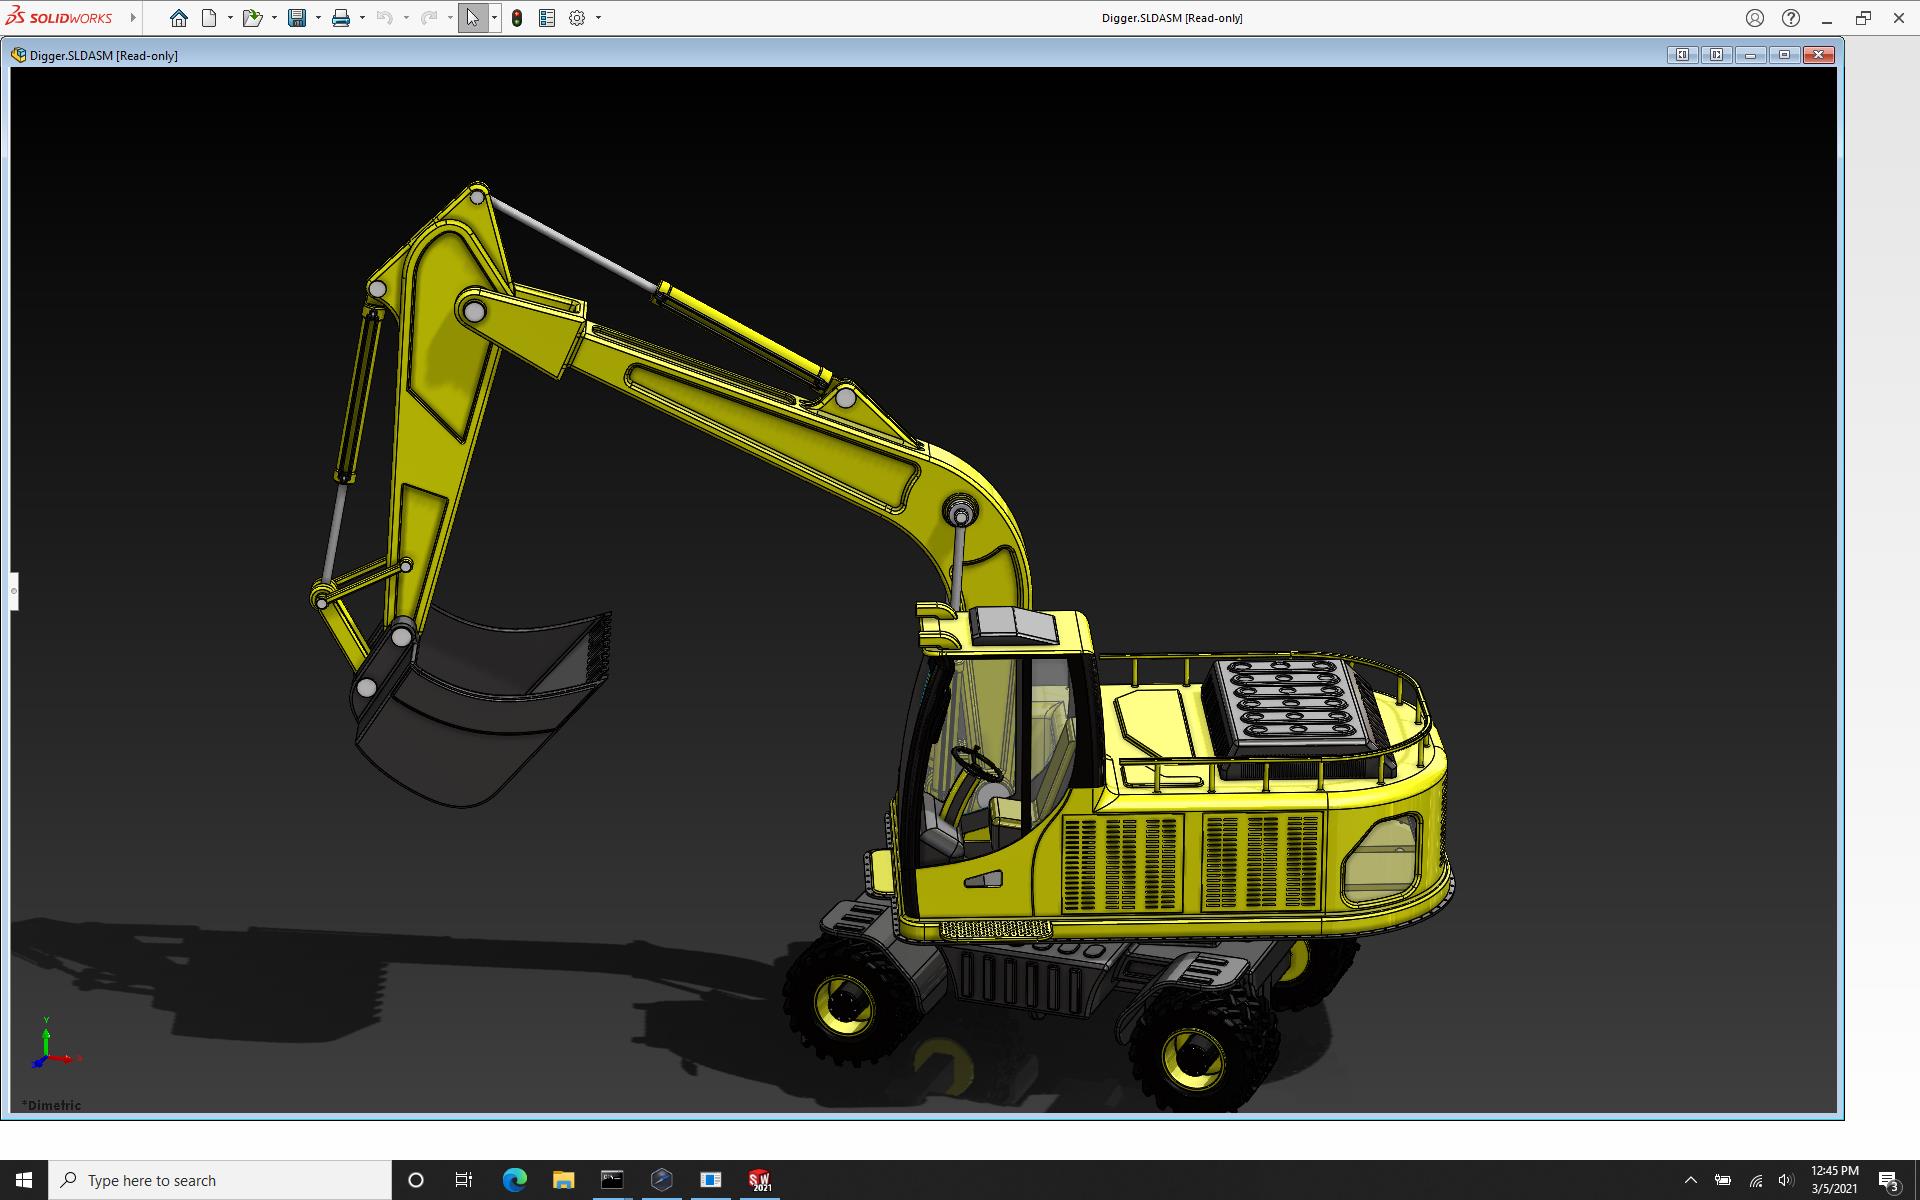This screenshot has height=1200, width=1920.
Task: Tile document window to the right
Action: coord(1716,55)
